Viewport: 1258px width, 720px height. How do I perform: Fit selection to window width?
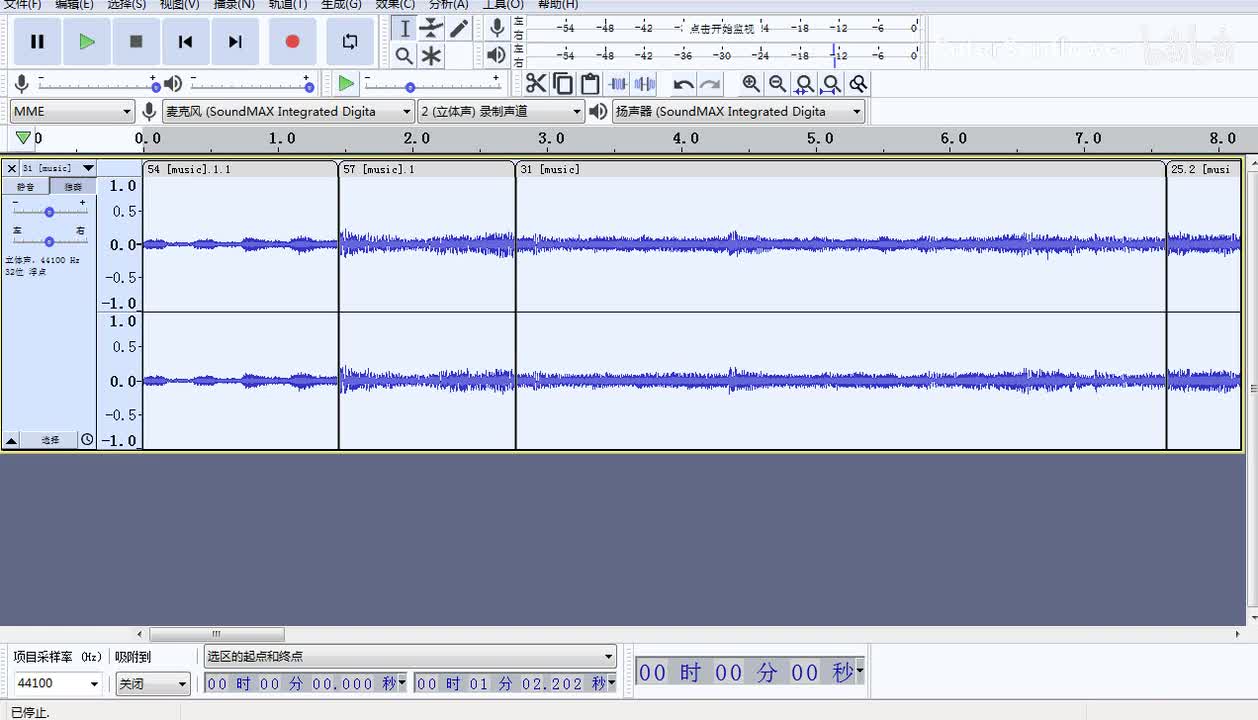pos(804,84)
